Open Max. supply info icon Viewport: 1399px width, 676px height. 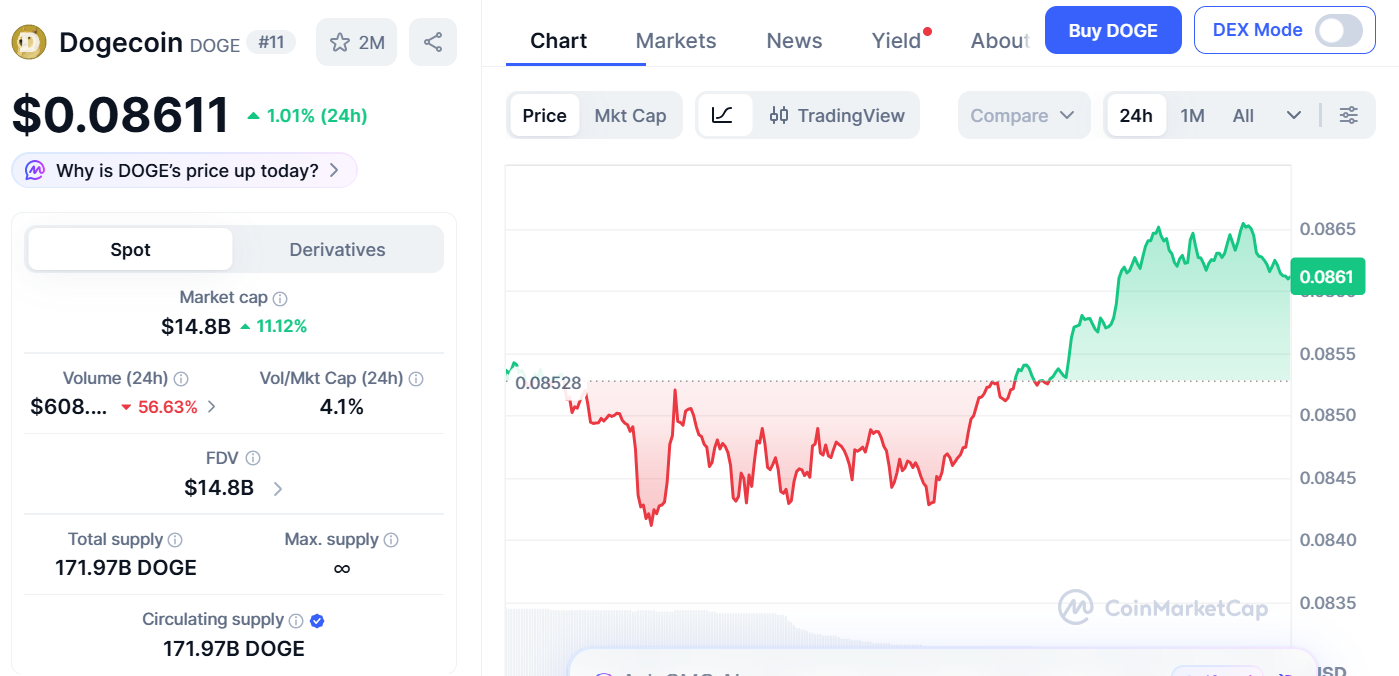[391, 540]
